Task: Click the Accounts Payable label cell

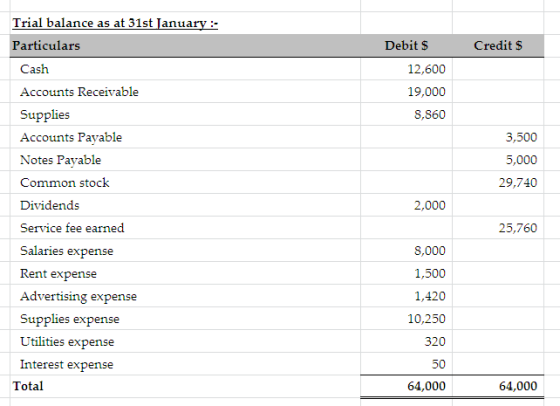Action: (71, 137)
